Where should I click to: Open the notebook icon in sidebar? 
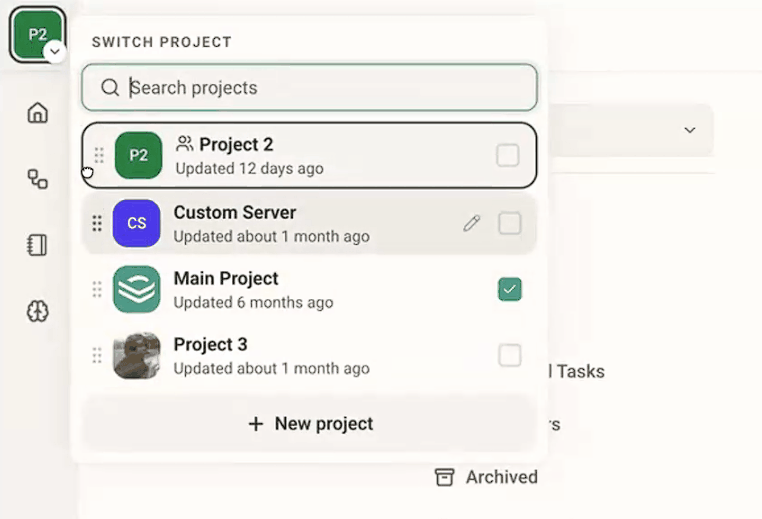(37, 245)
